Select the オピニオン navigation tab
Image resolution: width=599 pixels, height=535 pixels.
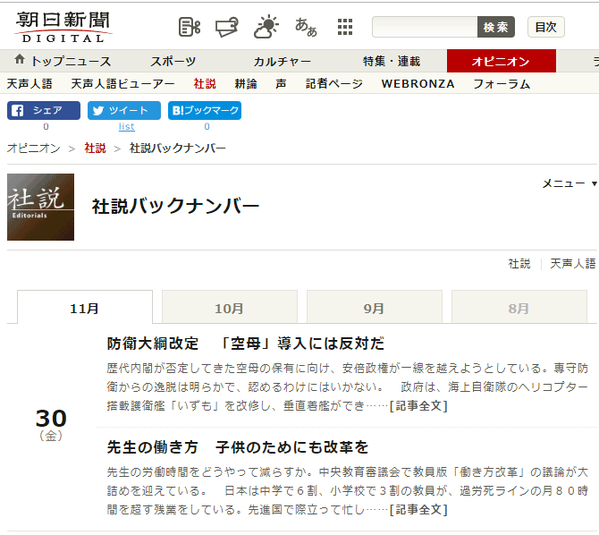point(501,61)
